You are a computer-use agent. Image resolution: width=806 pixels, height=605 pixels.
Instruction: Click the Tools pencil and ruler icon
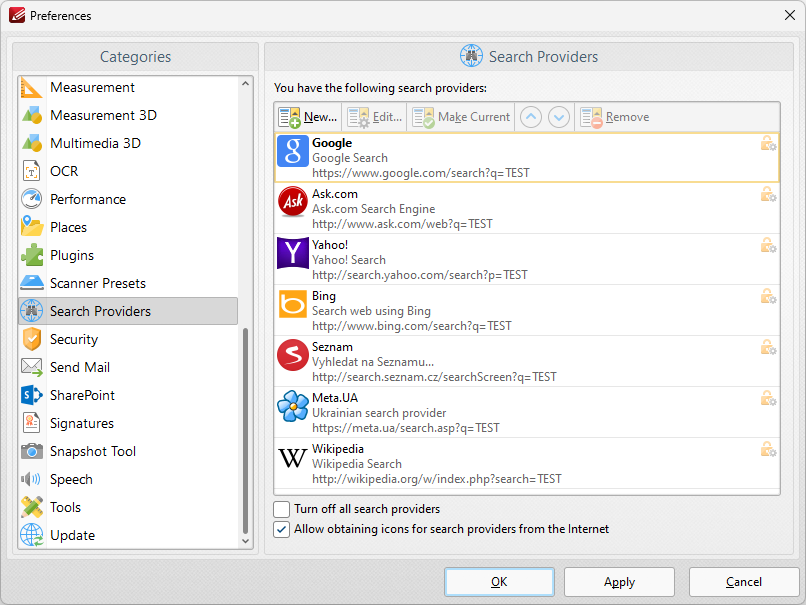tap(31, 507)
